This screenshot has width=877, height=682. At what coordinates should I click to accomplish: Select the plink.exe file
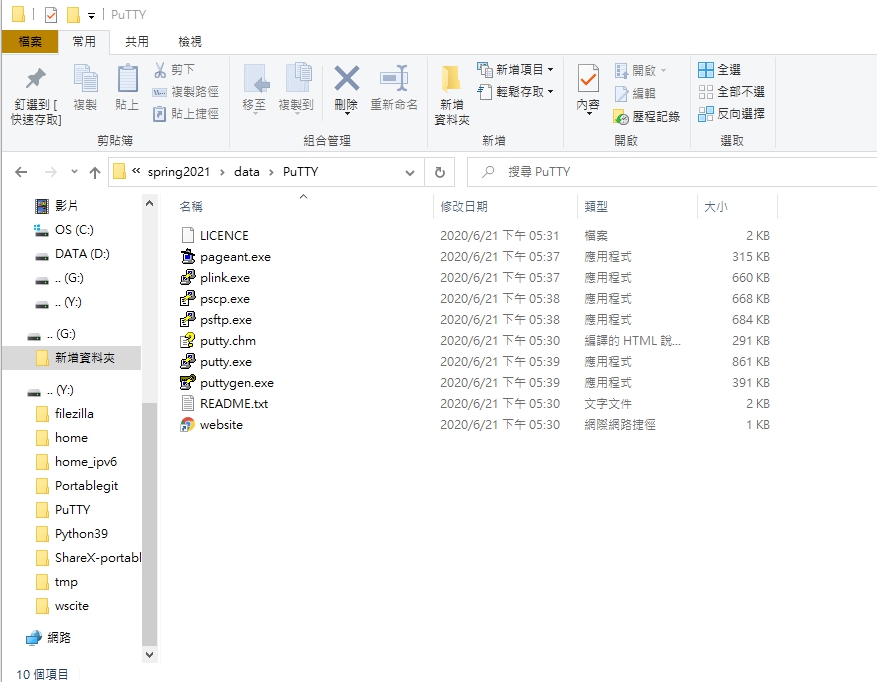(225, 278)
